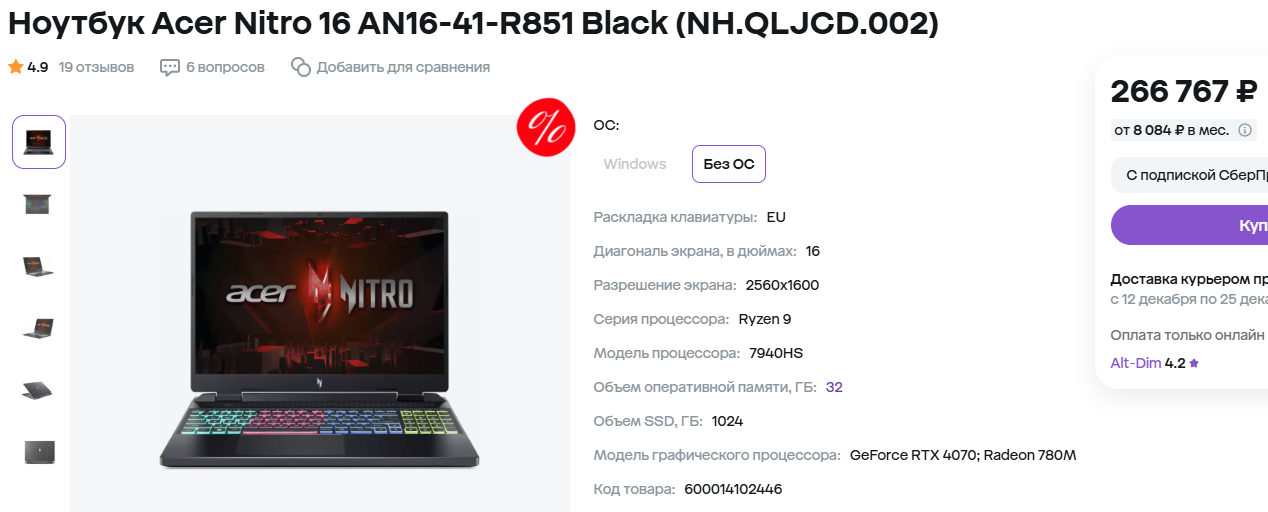
Task: Click the compare circles icon
Action: pyautogui.click(x=301, y=67)
